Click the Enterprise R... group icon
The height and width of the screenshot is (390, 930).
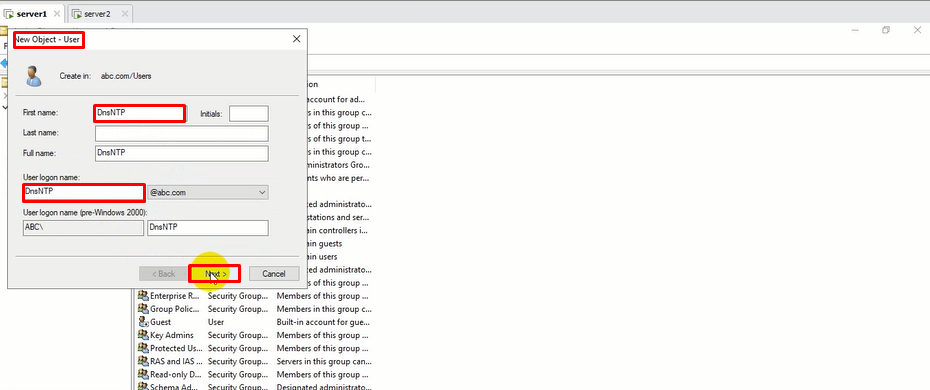pyautogui.click(x=143, y=296)
